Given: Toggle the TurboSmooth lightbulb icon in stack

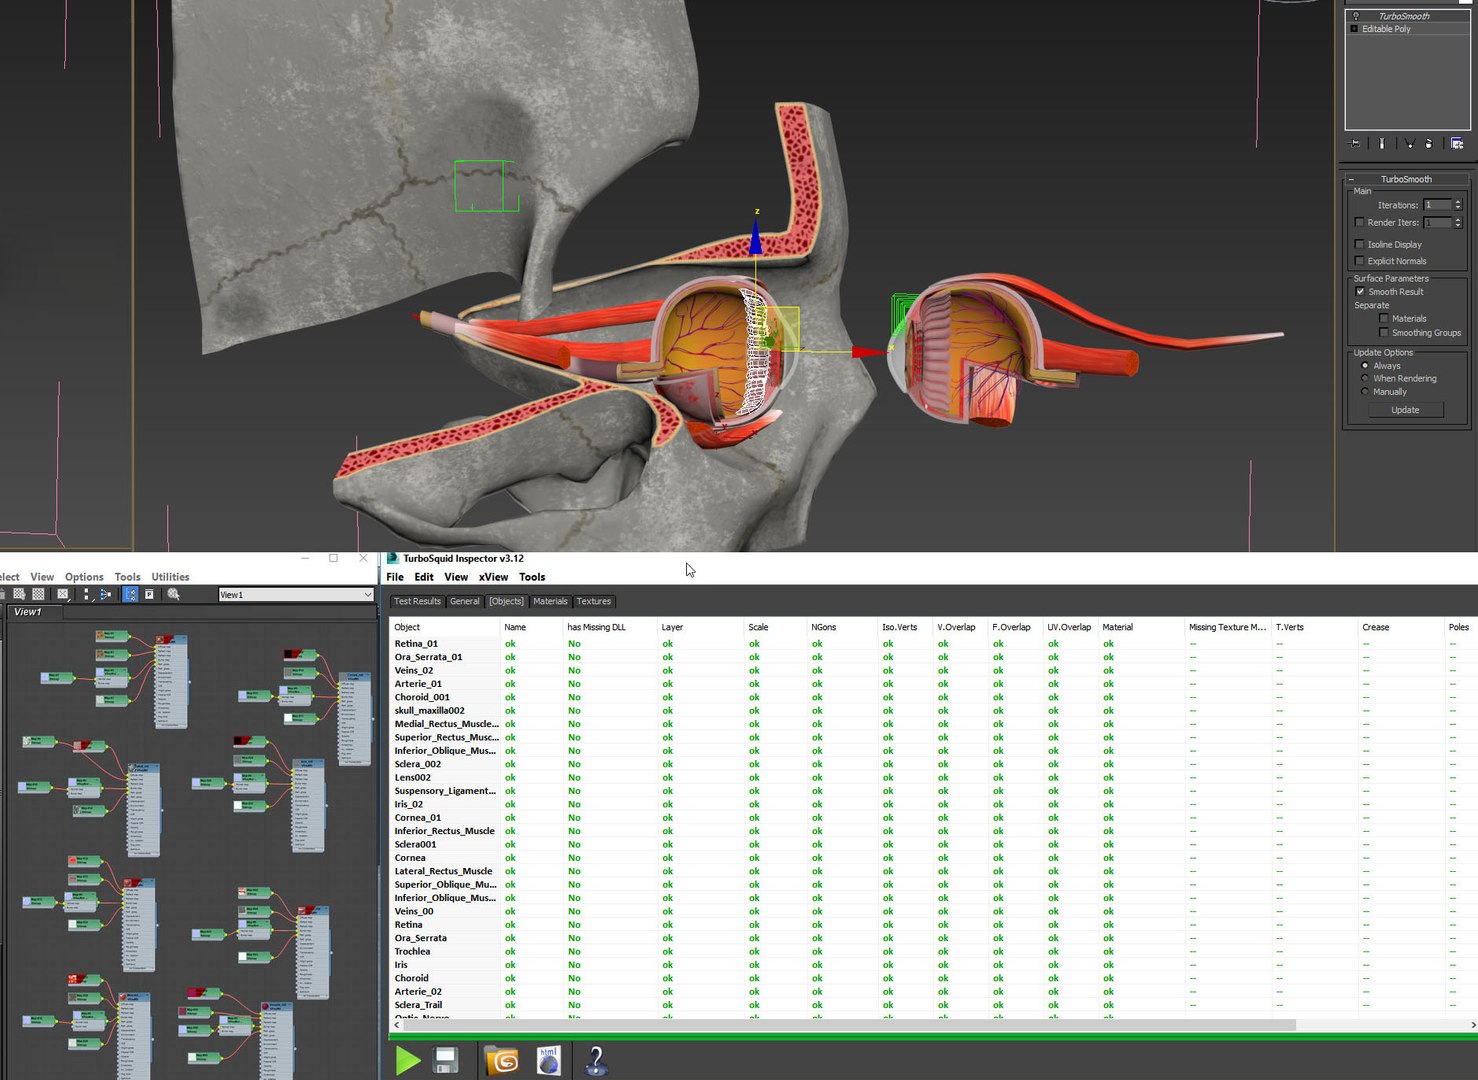Looking at the screenshot, I should point(1356,16).
